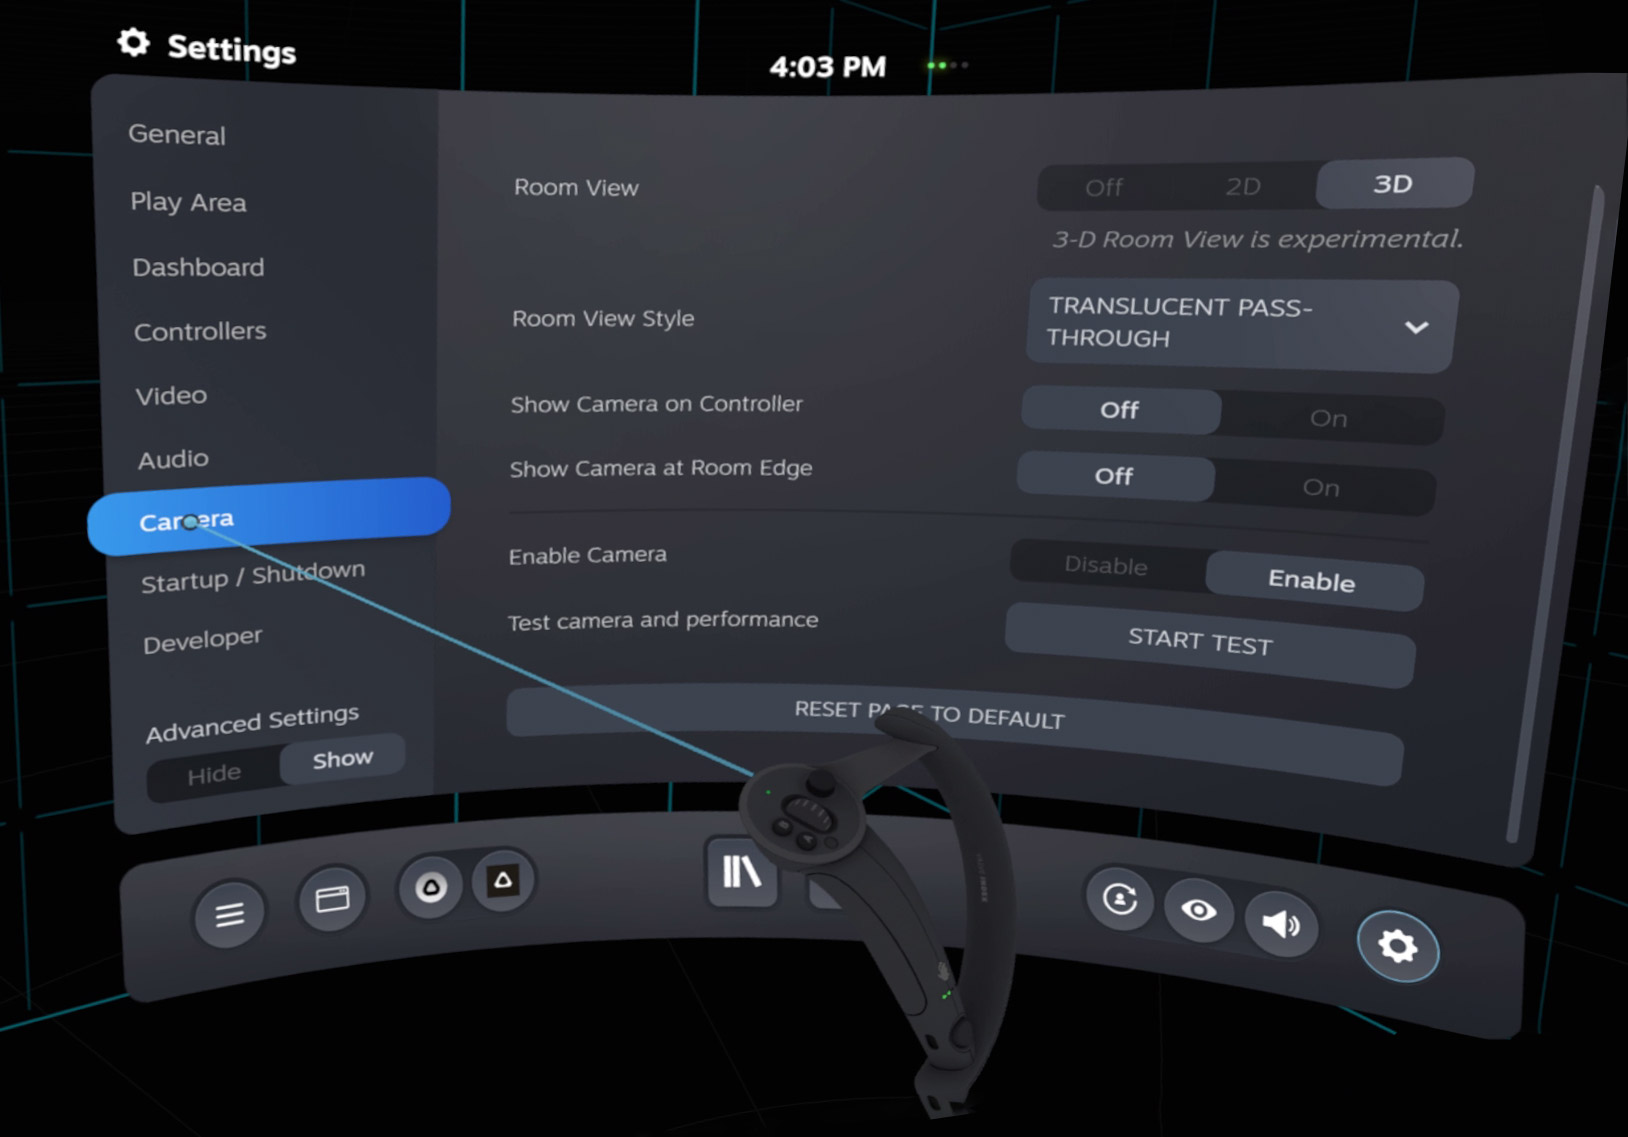Switch to the Audio settings tab

pos(173,459)
